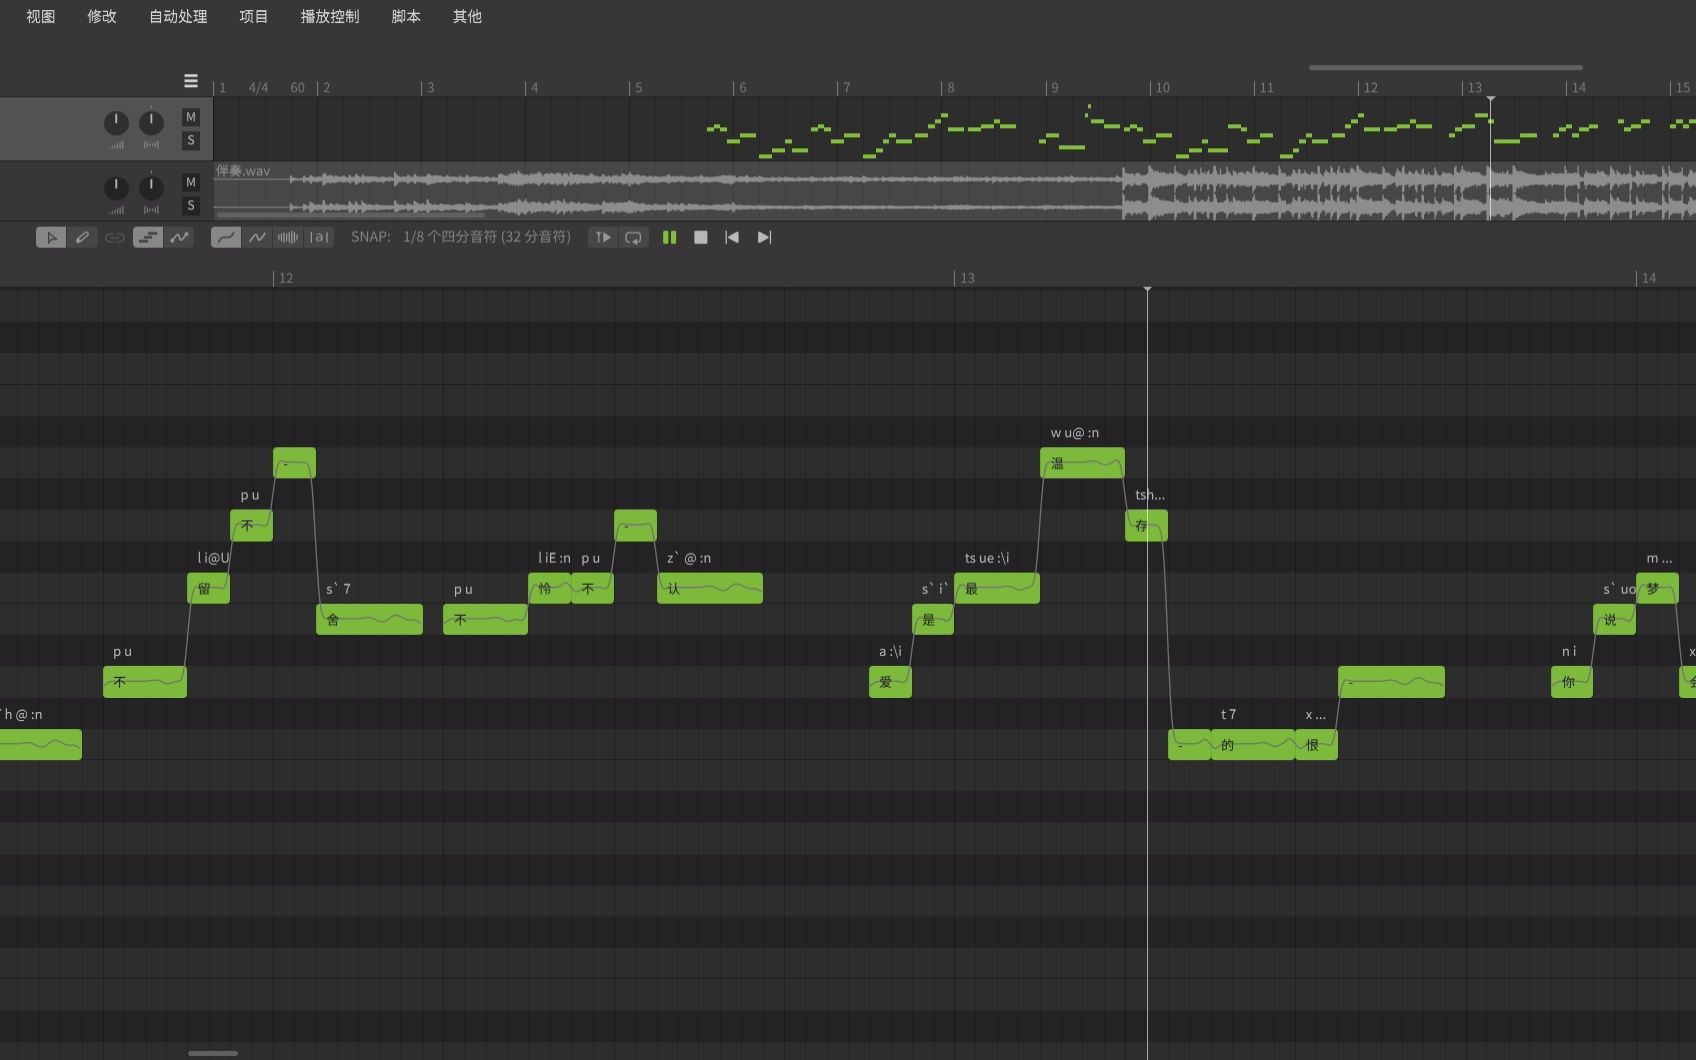
Task: Toggle the phoneme |a| display icon
Action: coord(319,237)
